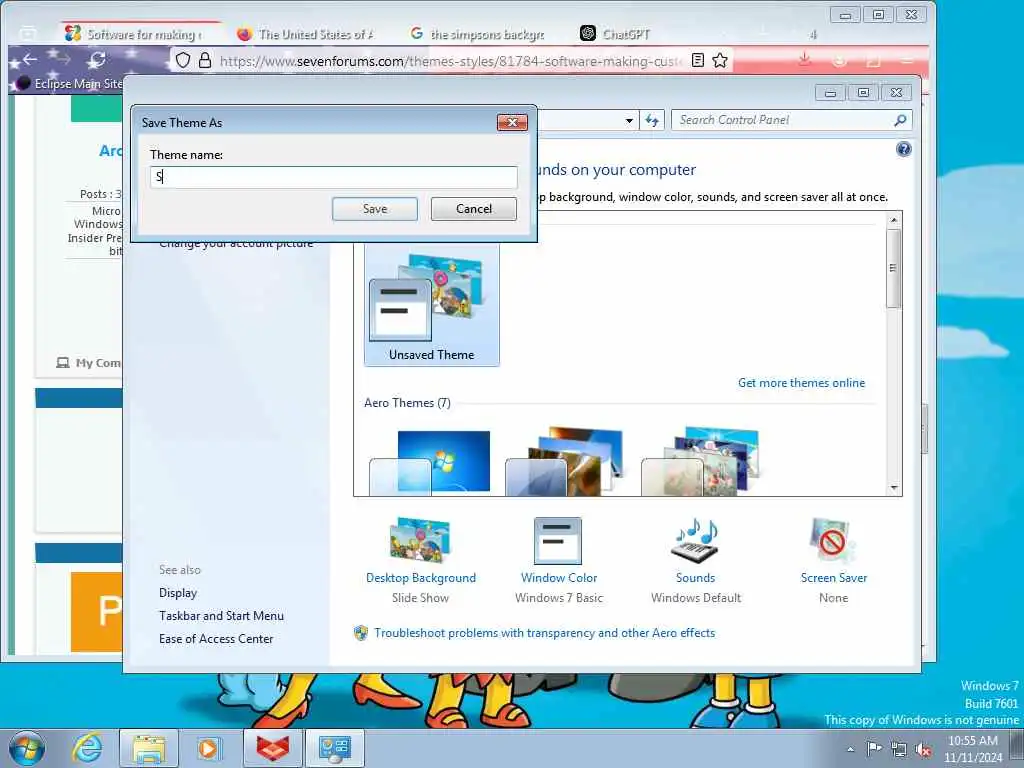Viewport: 1024px width, 768px height.
Task: Open Firefox downloads arrow icon
Action: (x=805, y=60)
